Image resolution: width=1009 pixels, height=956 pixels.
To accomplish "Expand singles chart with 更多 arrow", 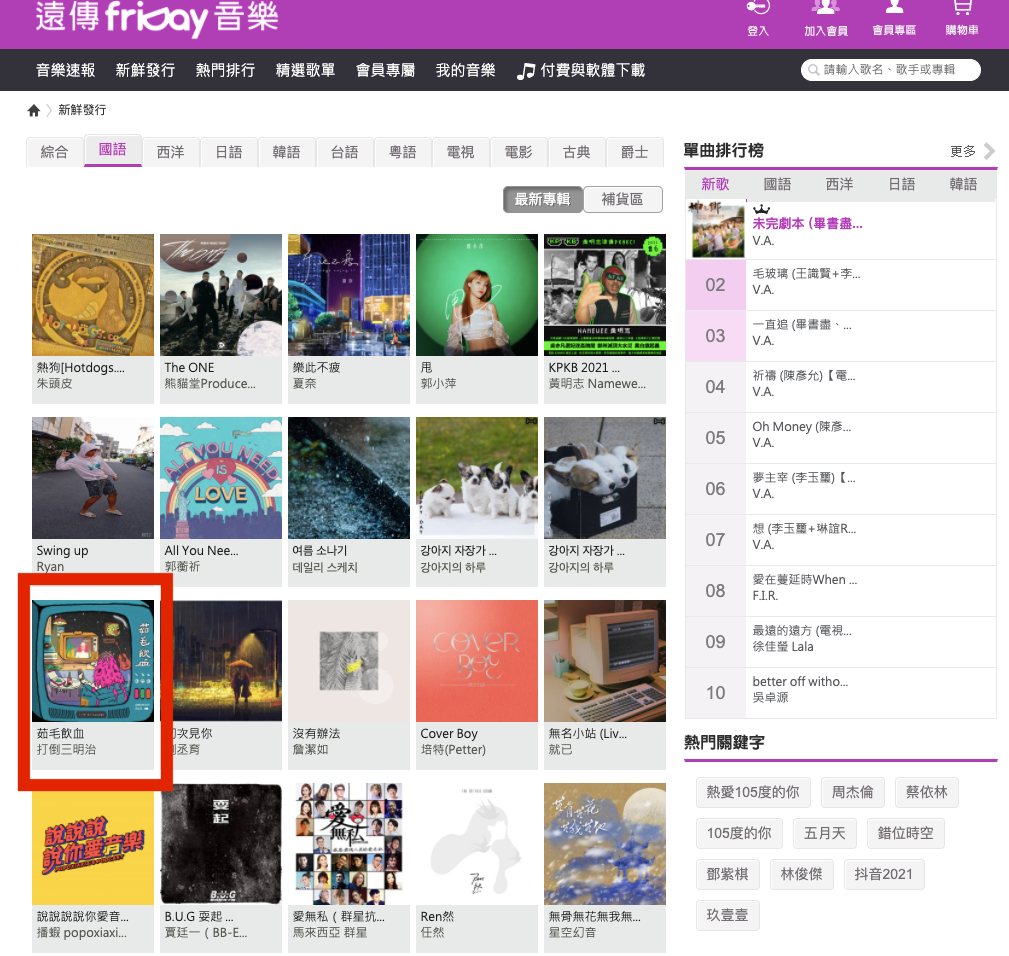I will click(x=989, y=151).
